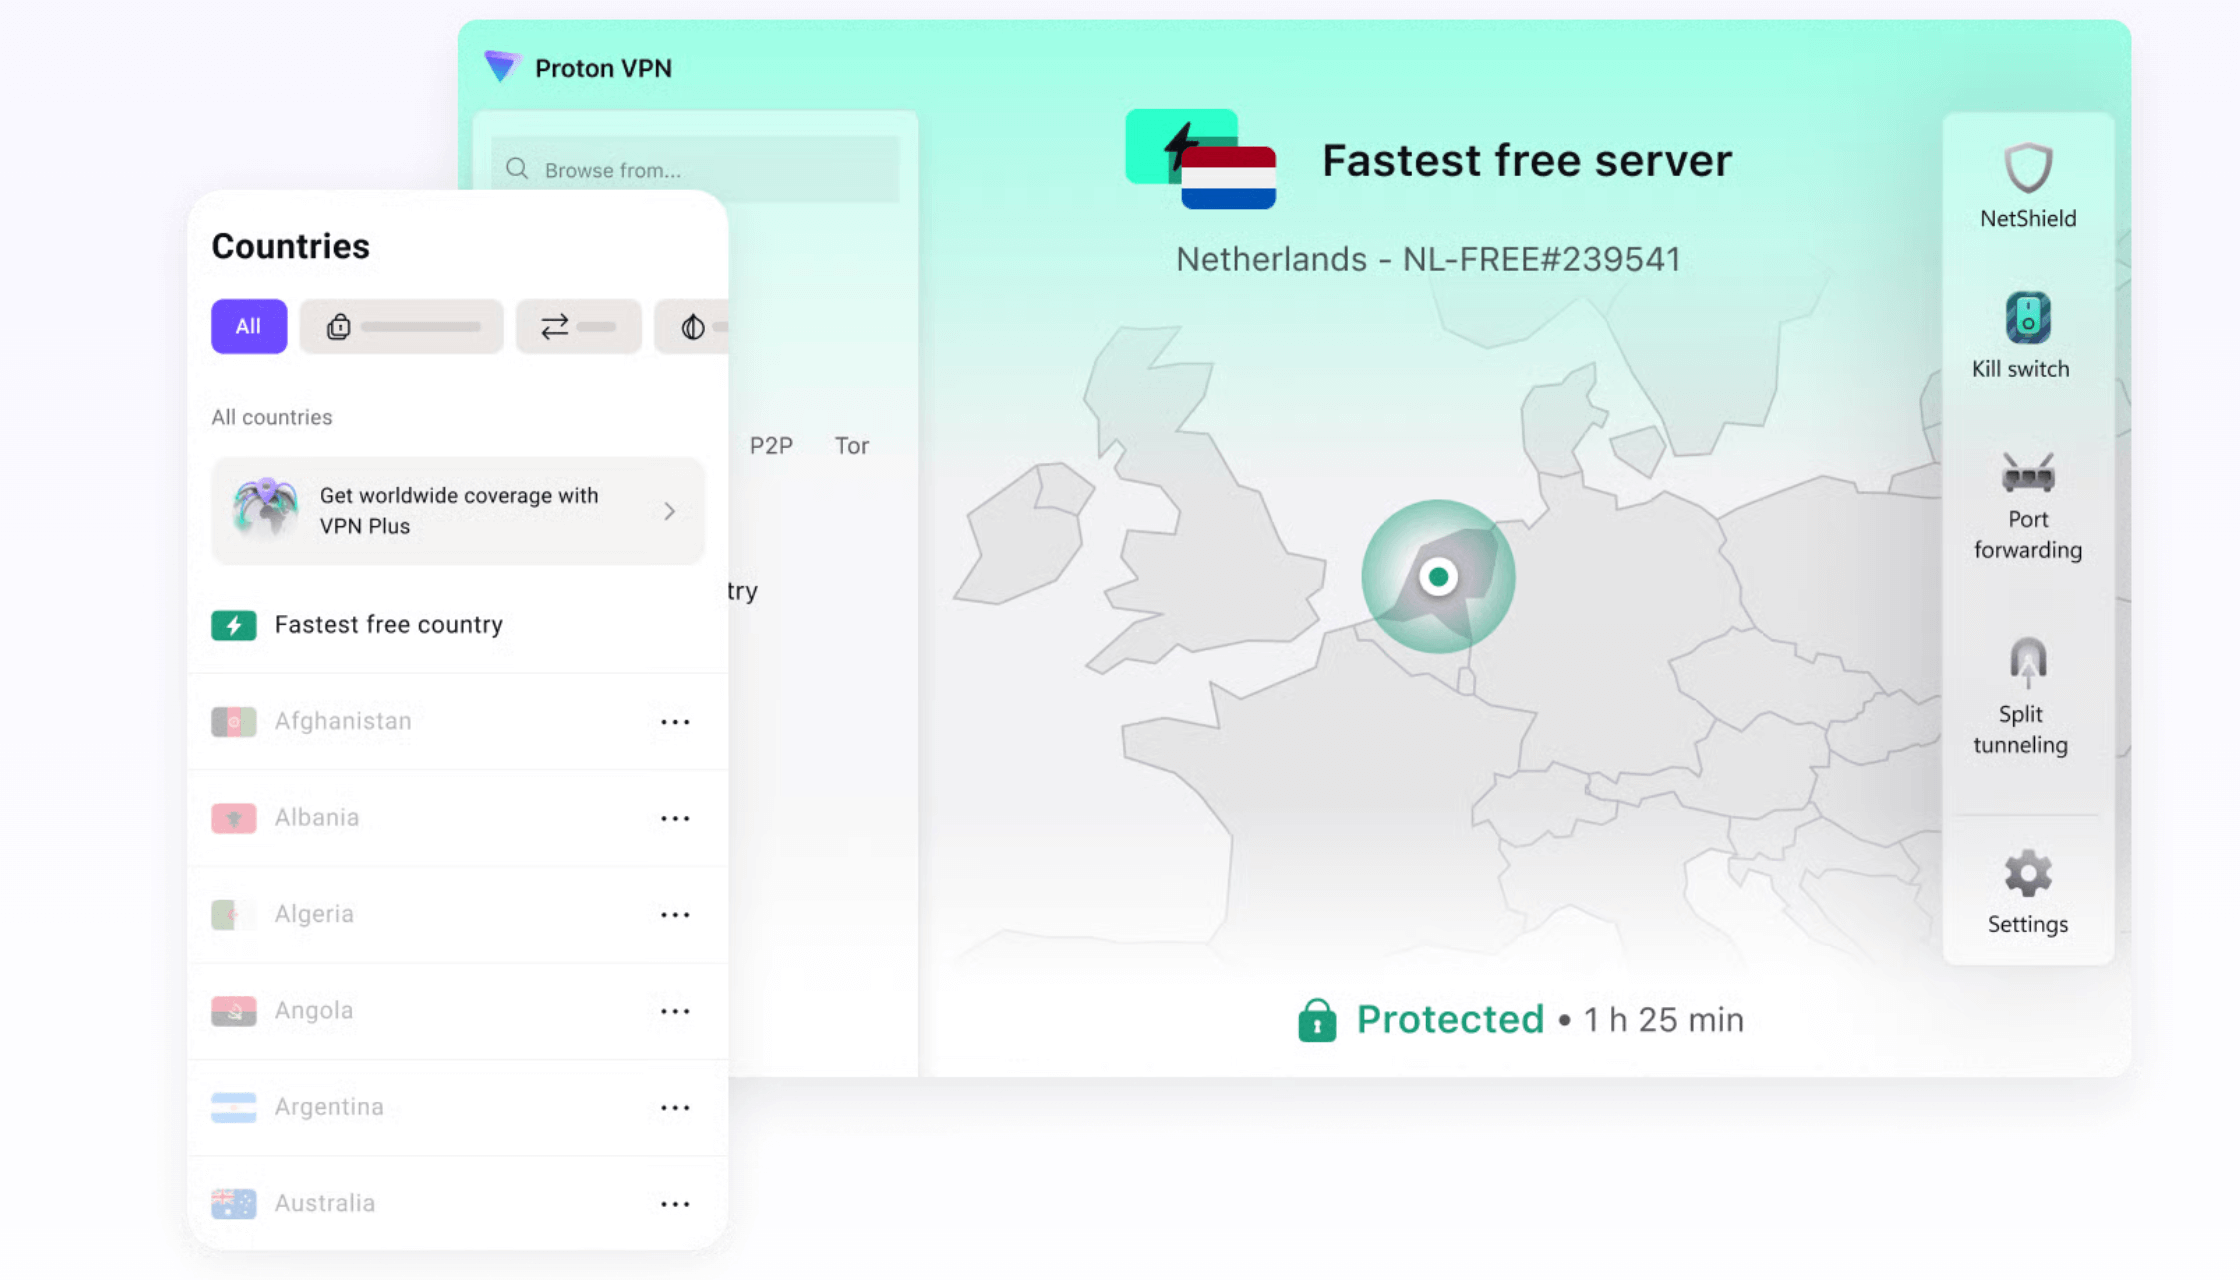Select the Tor onion filter icon
The image size is (2240, 1280).
[692, 326]
